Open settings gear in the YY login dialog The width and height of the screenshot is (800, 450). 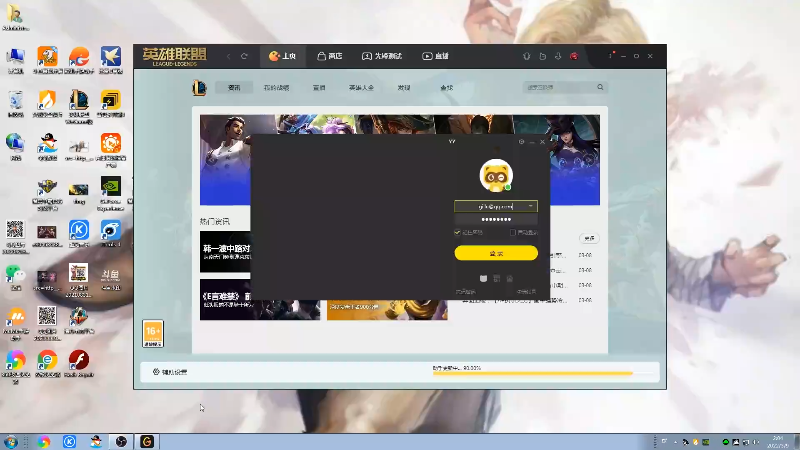tap(521, 141)
